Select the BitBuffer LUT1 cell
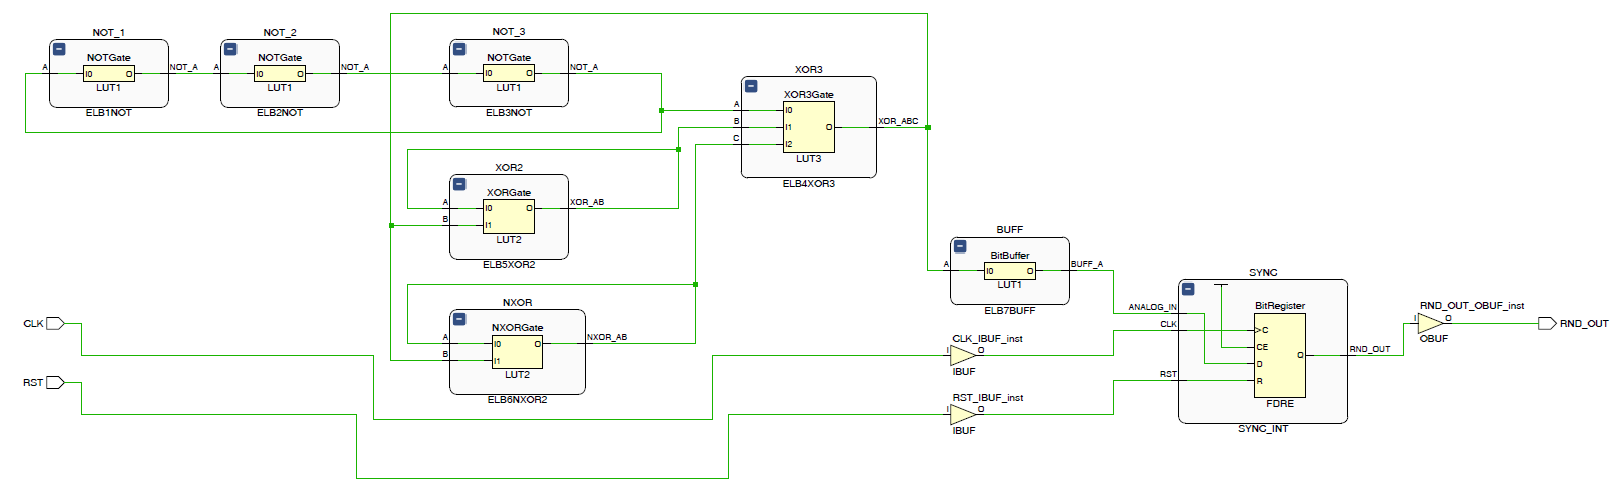The height and width of the screenshot is (490, 1617). 1010,270
